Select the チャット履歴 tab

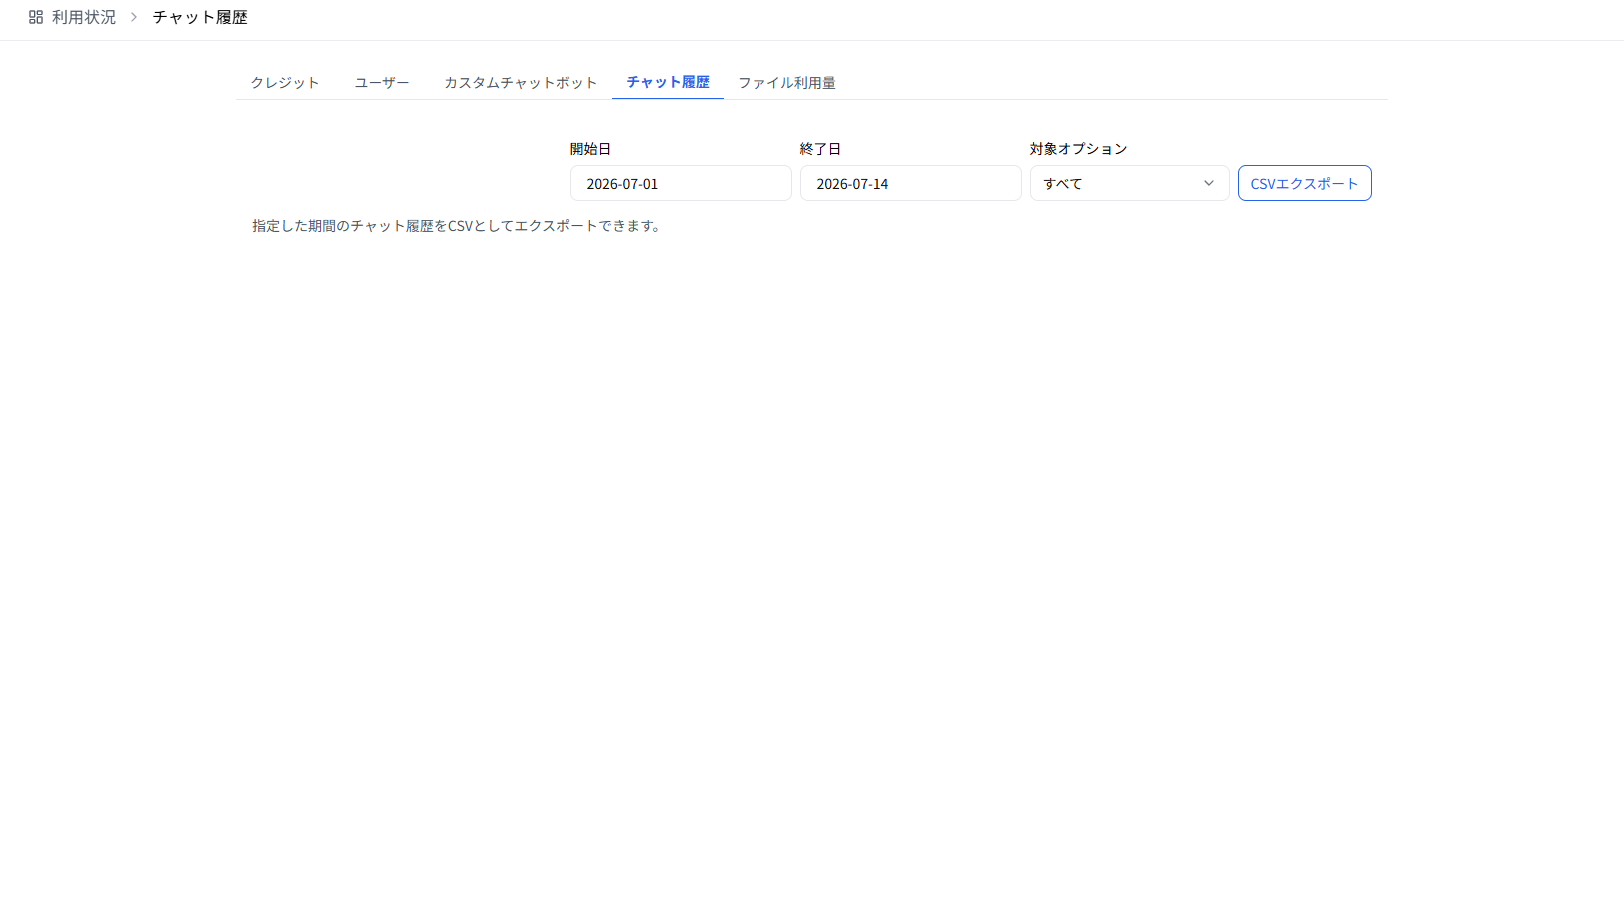668,82
